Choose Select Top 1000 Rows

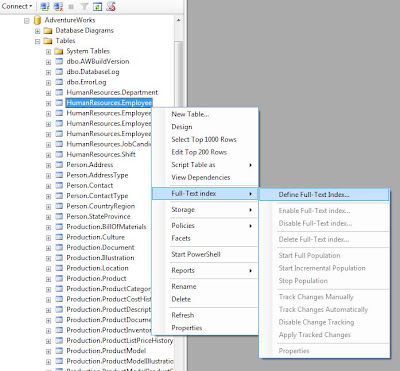[x=205, y=140]
